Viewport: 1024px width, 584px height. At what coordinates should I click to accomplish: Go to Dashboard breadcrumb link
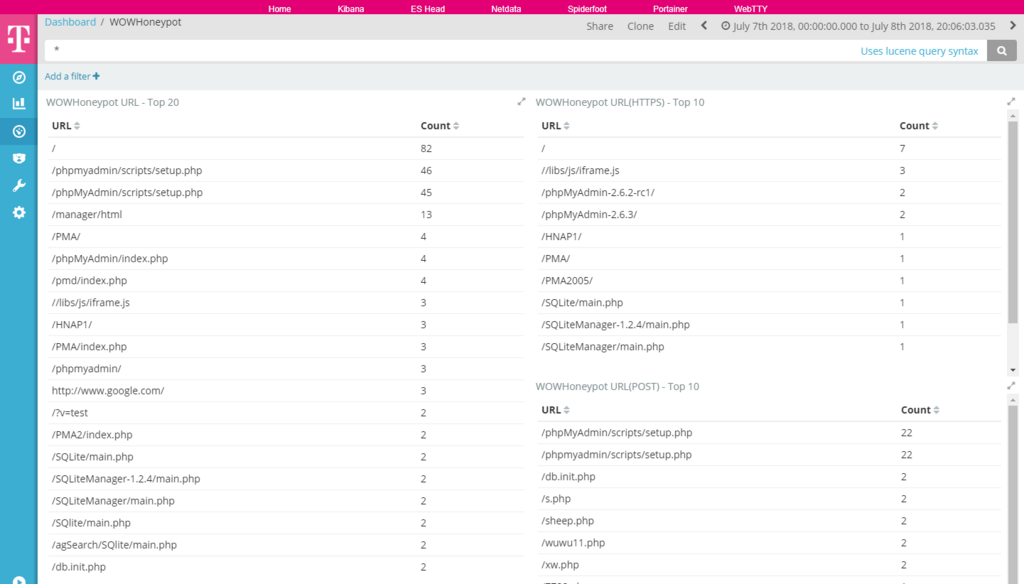70,22
